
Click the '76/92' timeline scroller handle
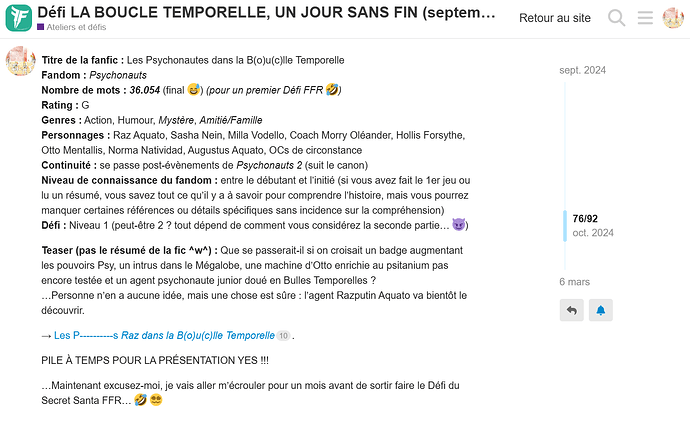click(x=585, y=218)
